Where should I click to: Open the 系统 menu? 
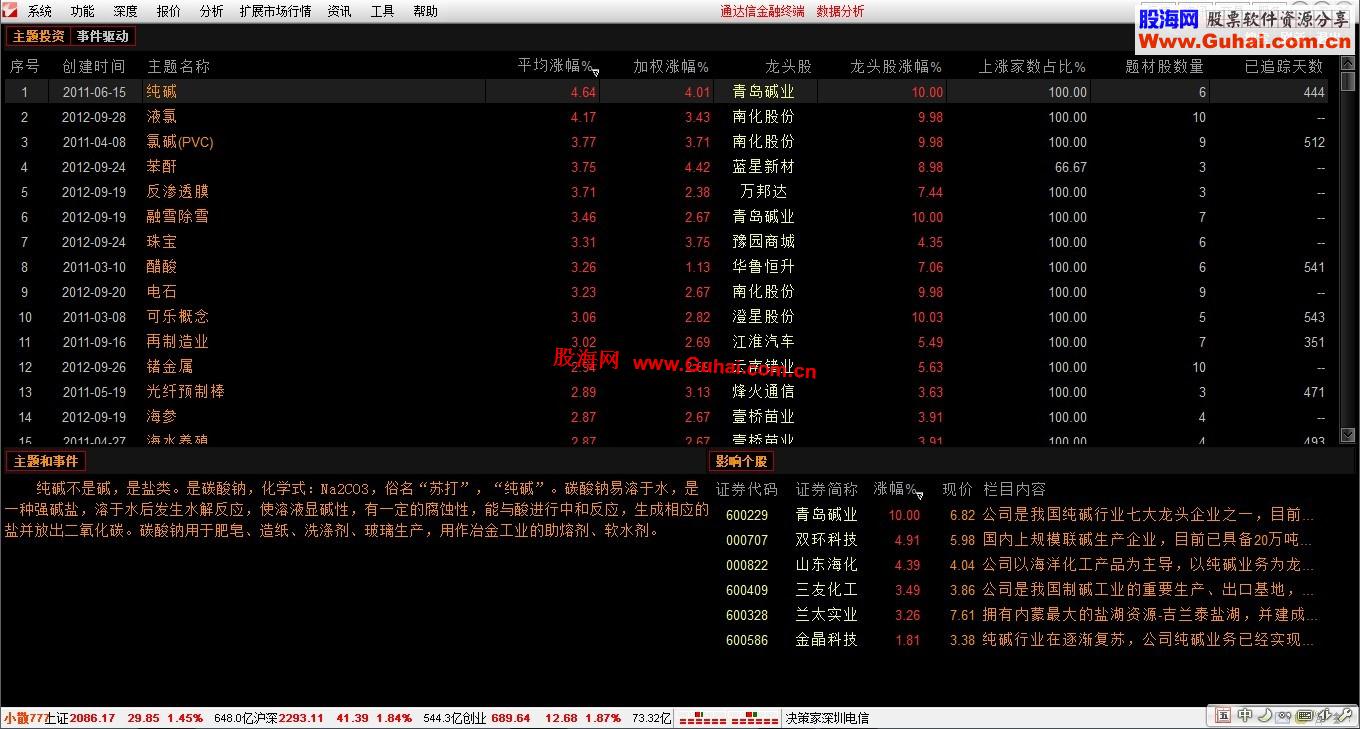pyautogui.click(x=40, y=11)
